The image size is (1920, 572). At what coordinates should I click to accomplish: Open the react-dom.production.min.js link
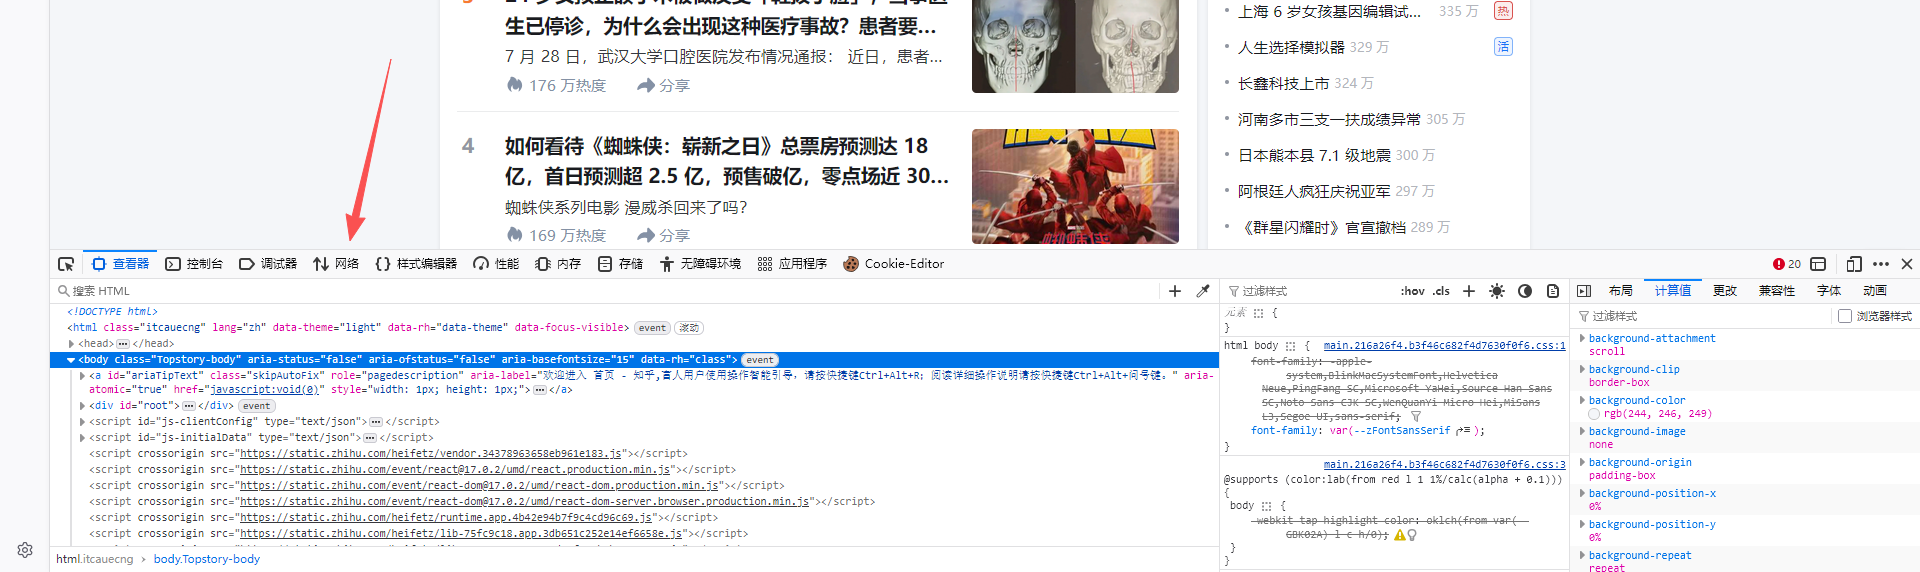tap(479, 486)
